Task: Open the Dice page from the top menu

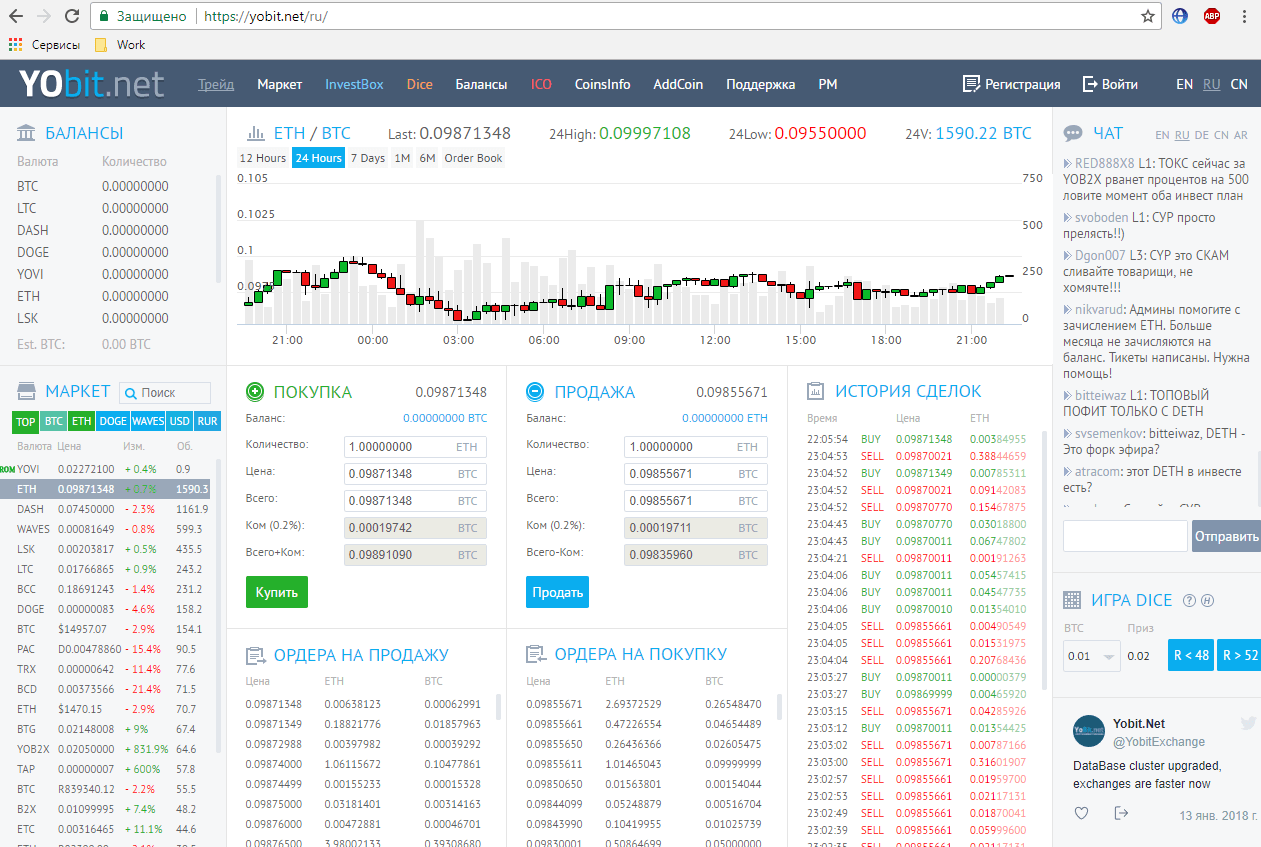Action: [420, 85]
